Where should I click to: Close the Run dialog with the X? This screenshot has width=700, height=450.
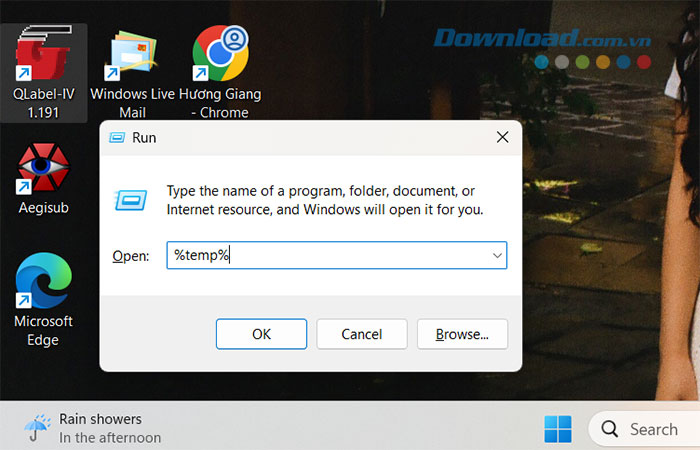502,138
